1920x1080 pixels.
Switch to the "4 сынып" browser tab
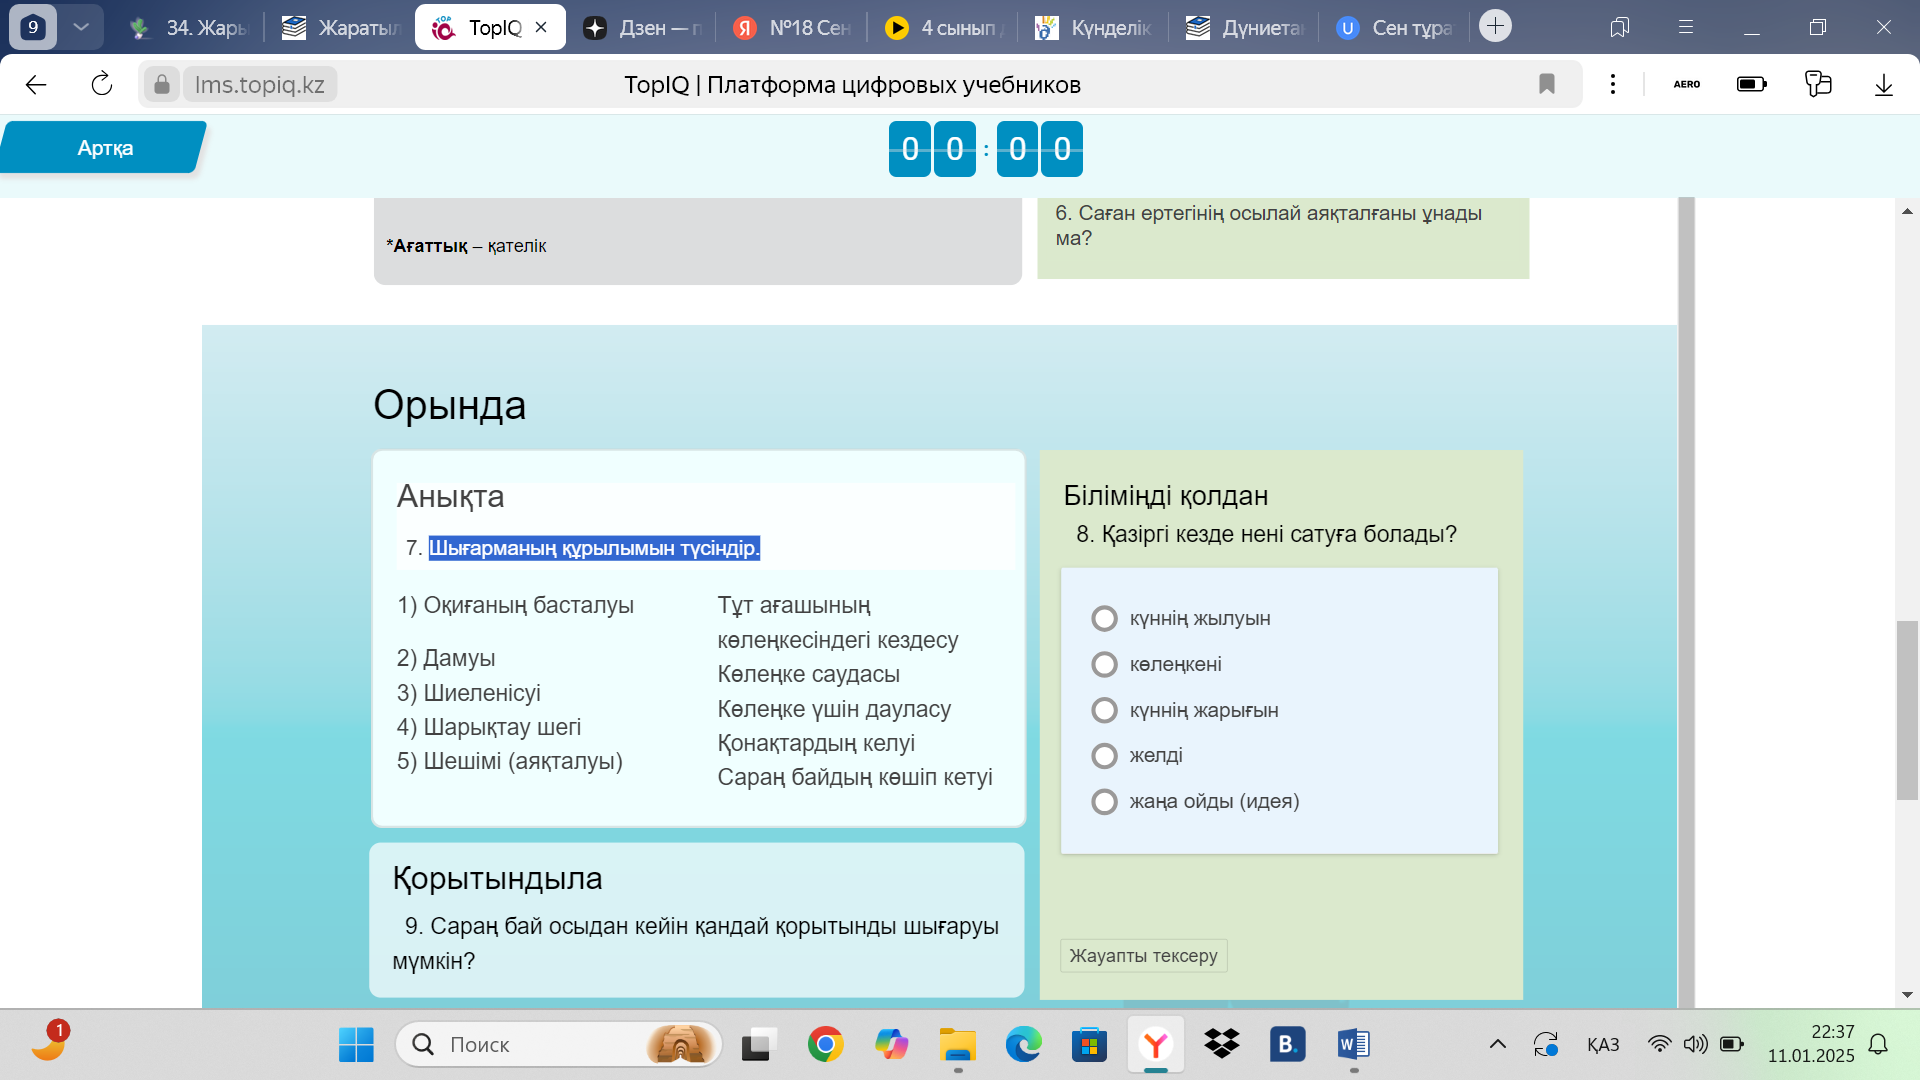(x=945, y=28)
